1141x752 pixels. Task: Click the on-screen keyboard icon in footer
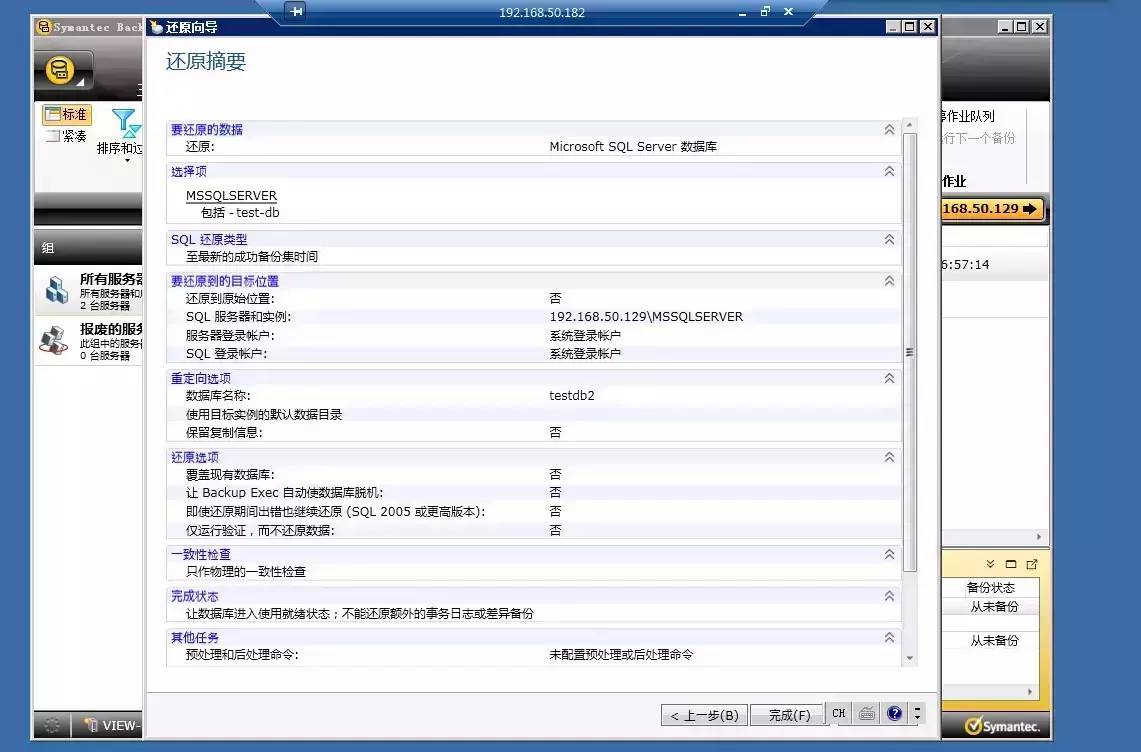866,714
